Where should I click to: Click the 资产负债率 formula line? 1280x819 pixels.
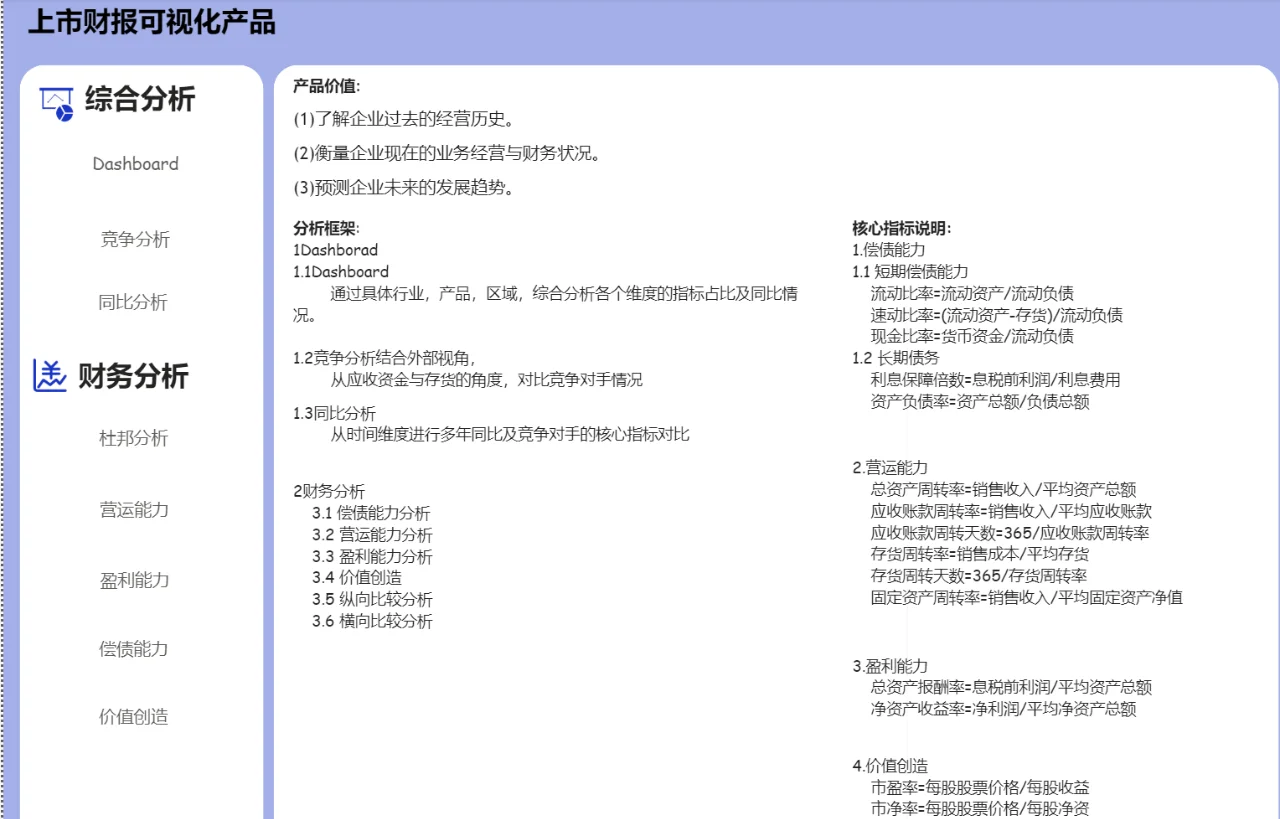click(x=980, y=402)
